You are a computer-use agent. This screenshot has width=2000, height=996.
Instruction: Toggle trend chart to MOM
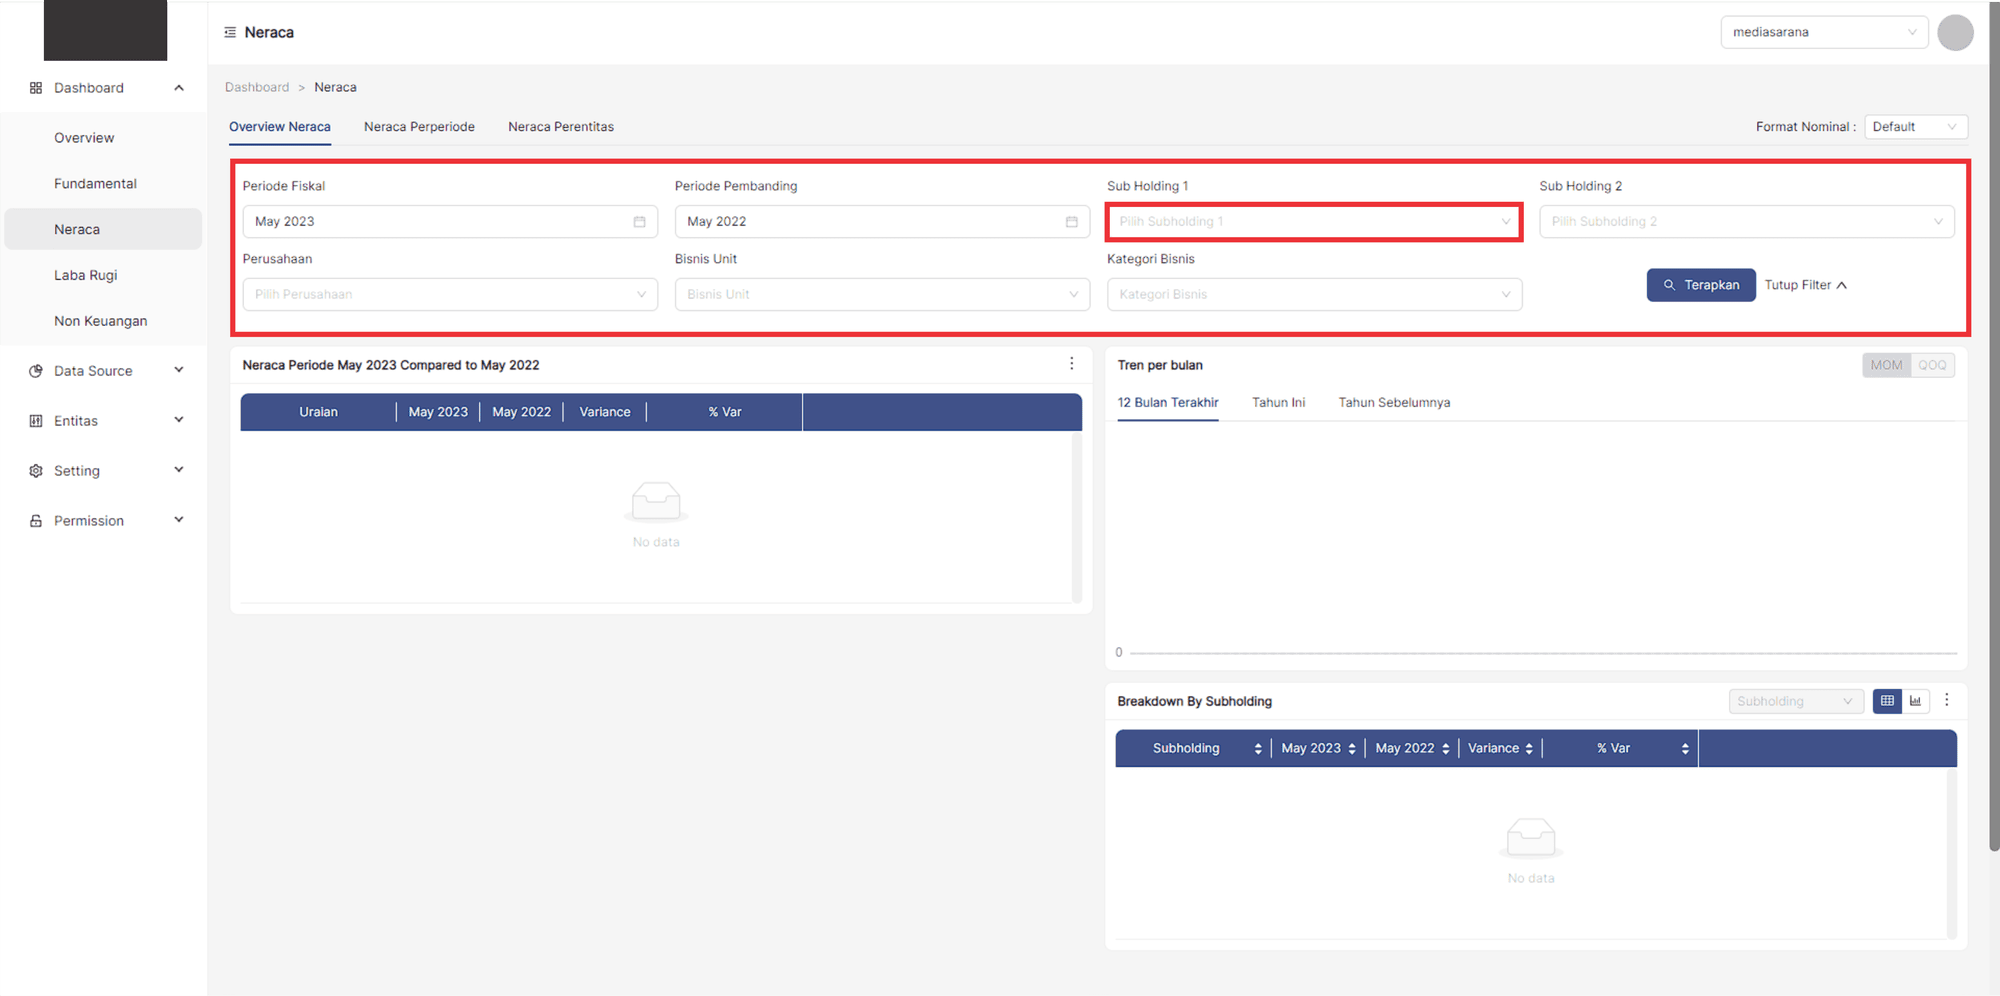[x=1886, y=365]
